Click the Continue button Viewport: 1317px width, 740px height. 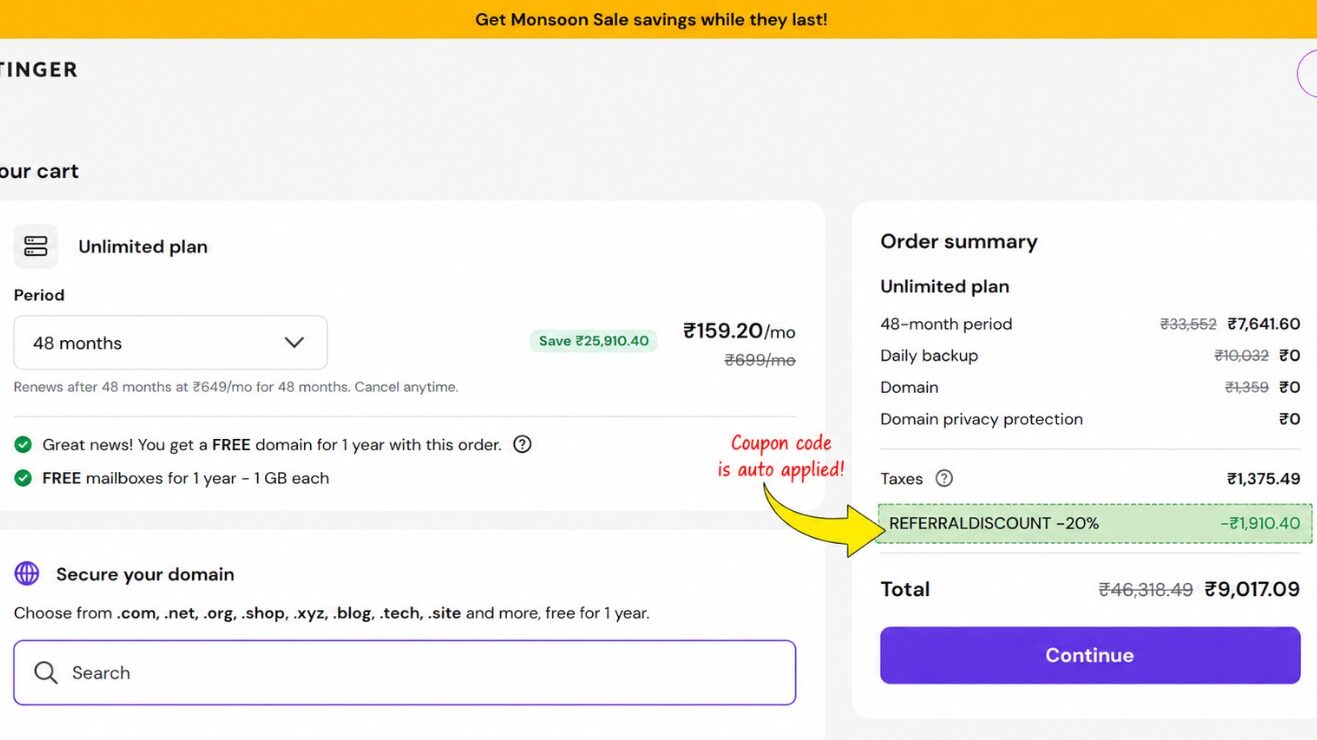coord(1090,655)
